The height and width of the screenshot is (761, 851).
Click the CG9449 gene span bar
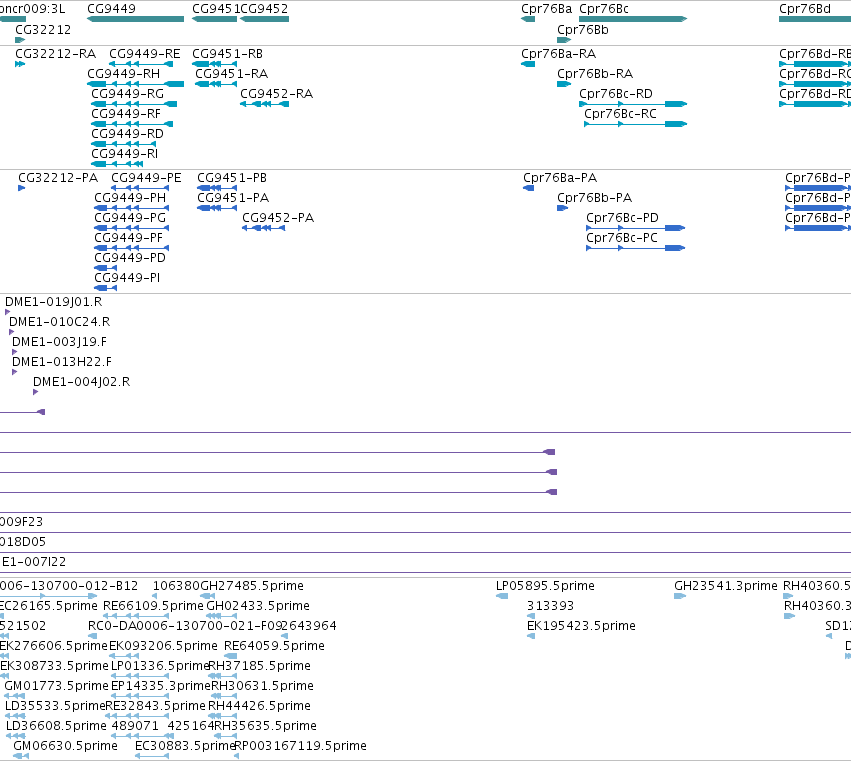tap(135, 19)
